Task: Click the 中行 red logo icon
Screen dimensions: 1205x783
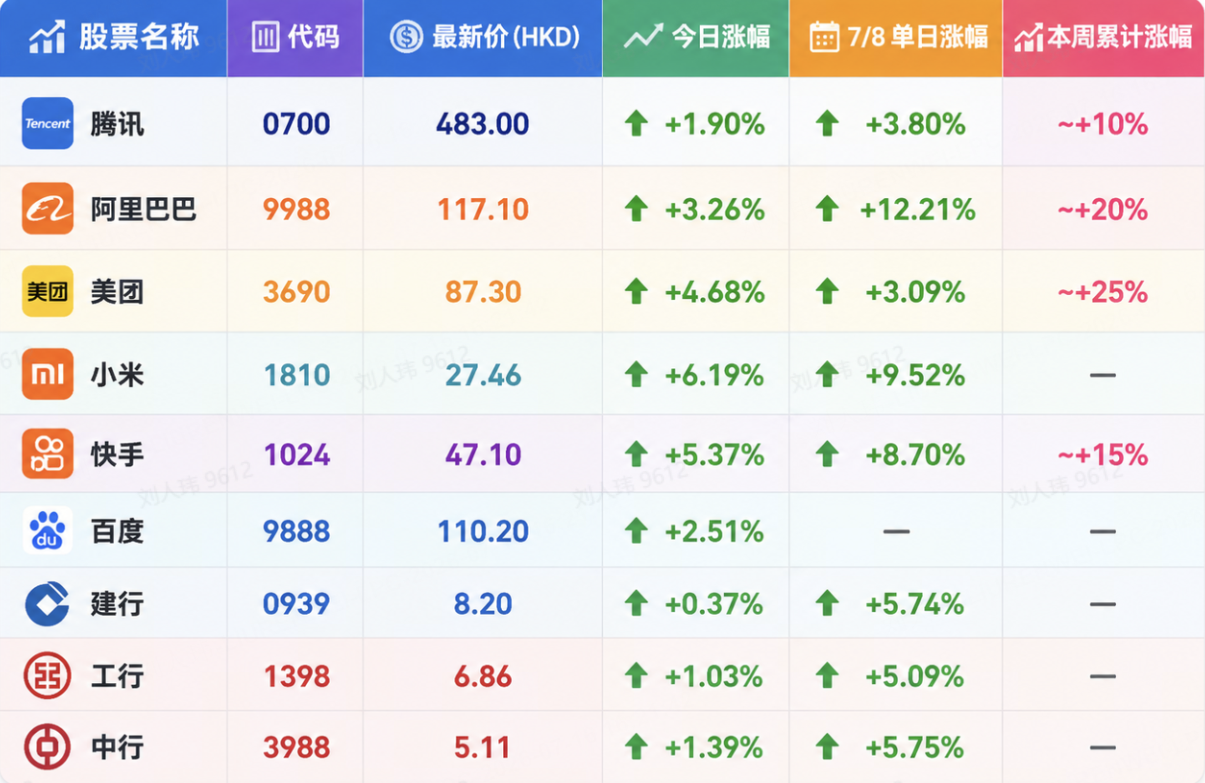Action: [x=47, y=747]
